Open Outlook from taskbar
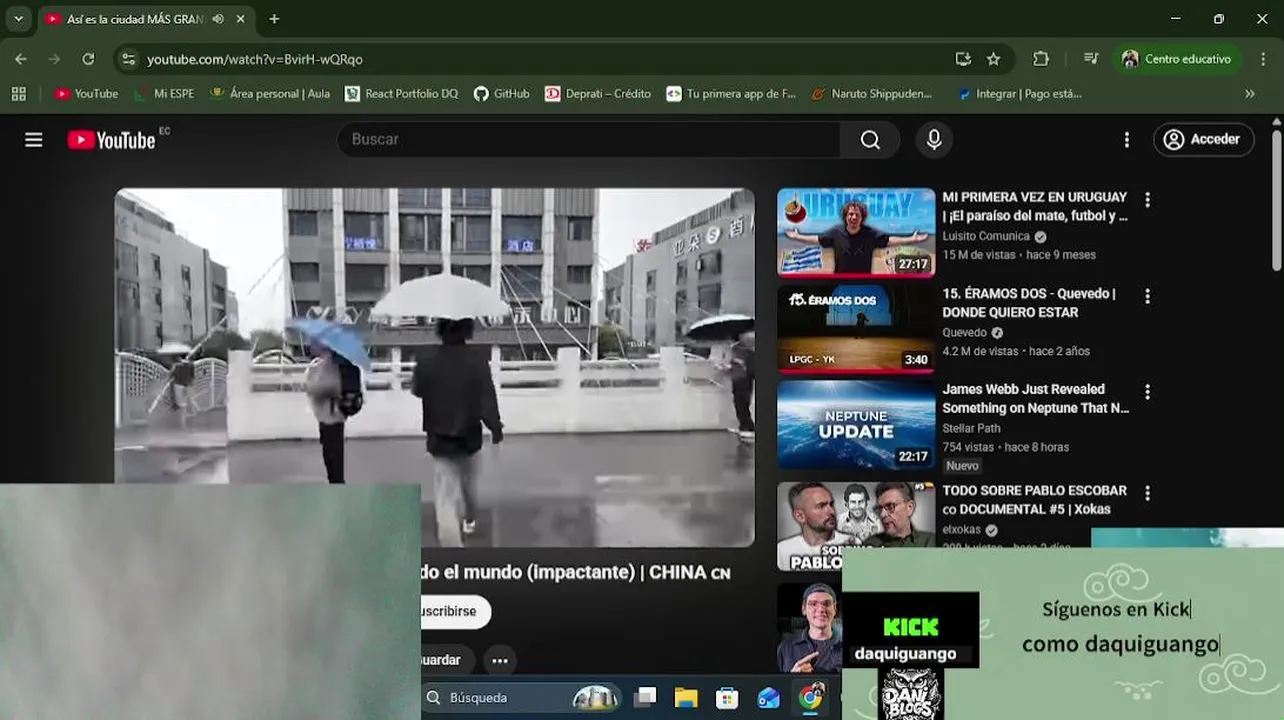 768,697
